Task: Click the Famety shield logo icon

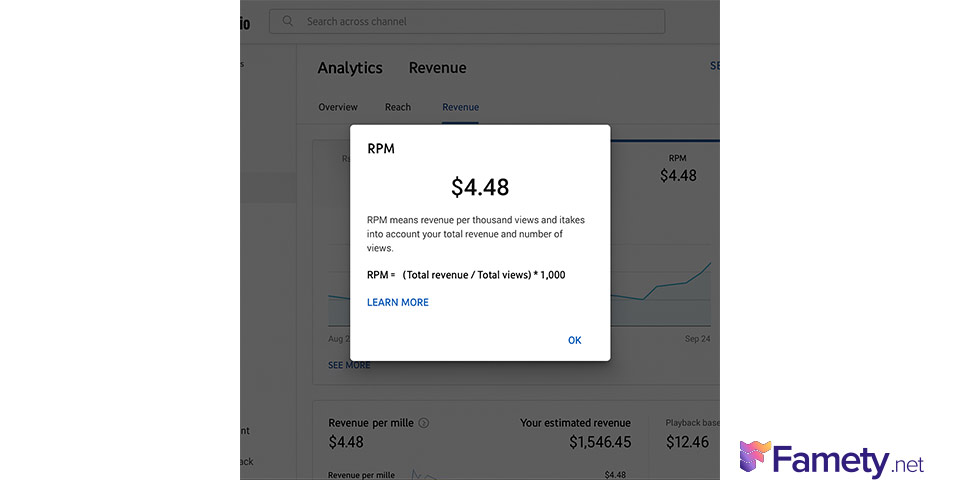Action: click(757, 457)
